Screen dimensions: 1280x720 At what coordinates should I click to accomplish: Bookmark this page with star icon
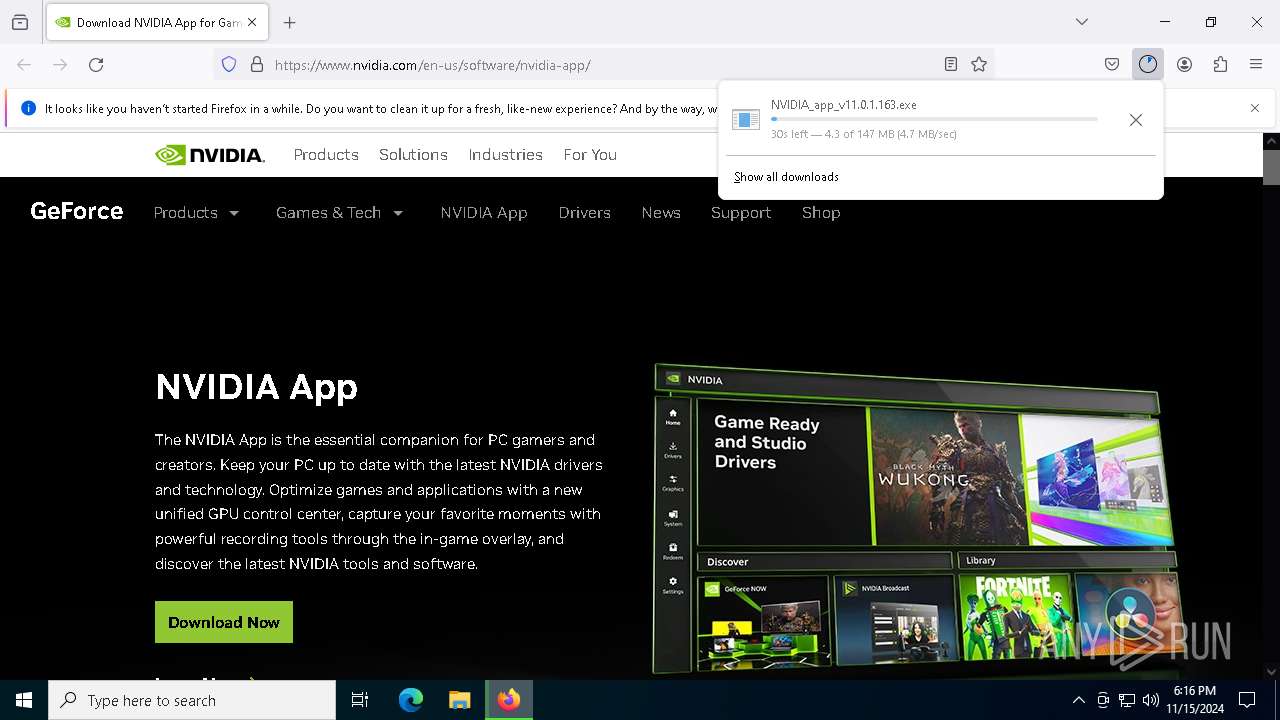click(x=979, y=64)
